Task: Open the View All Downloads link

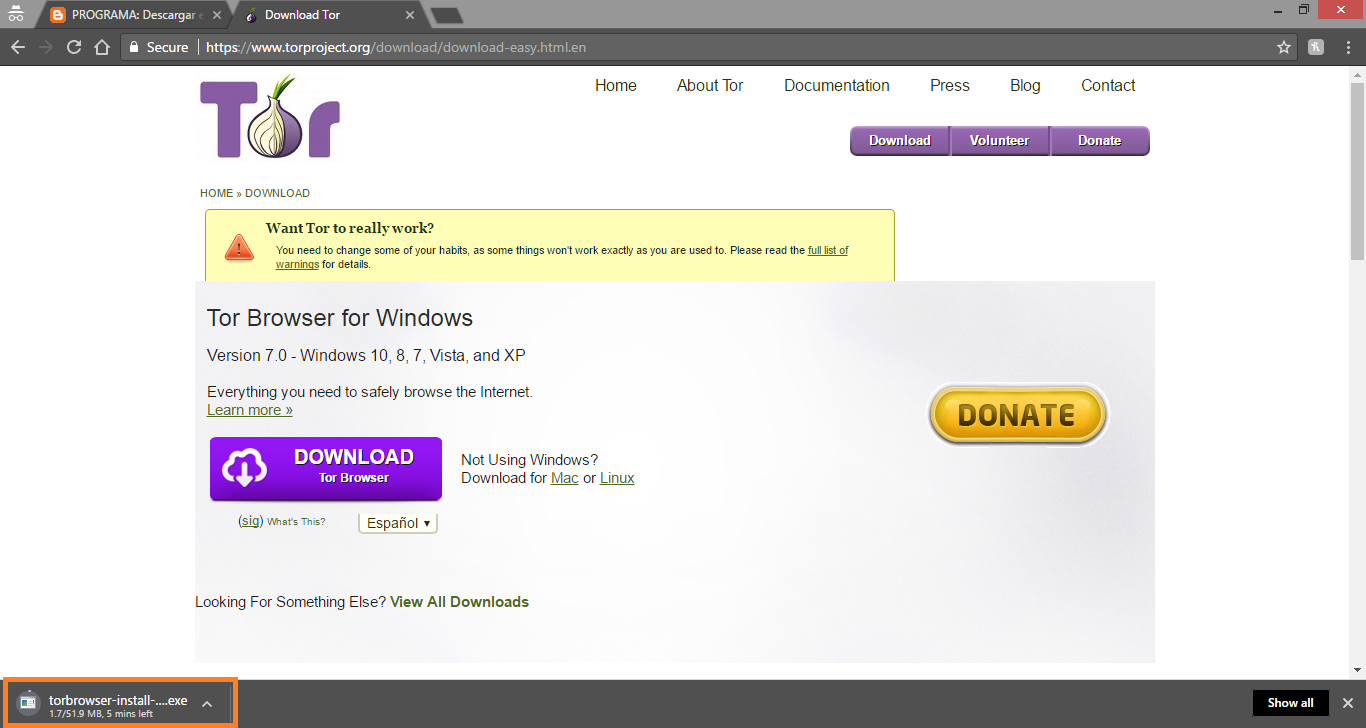Action: 460,602
